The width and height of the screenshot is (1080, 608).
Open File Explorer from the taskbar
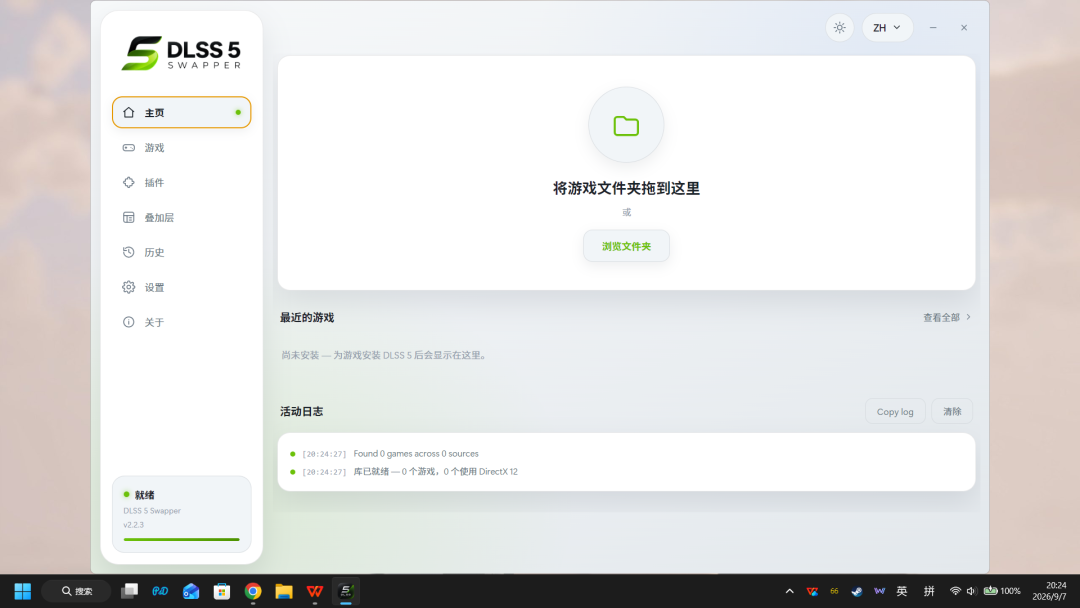[x=284, y=591]
